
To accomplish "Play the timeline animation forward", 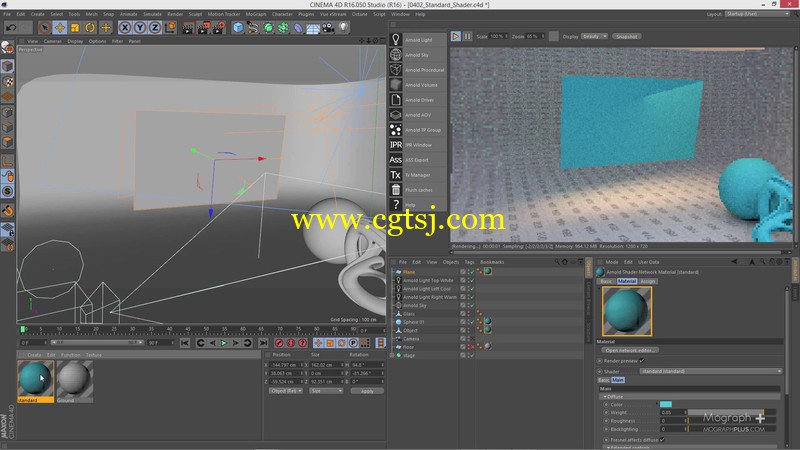I will coord(223,343).
